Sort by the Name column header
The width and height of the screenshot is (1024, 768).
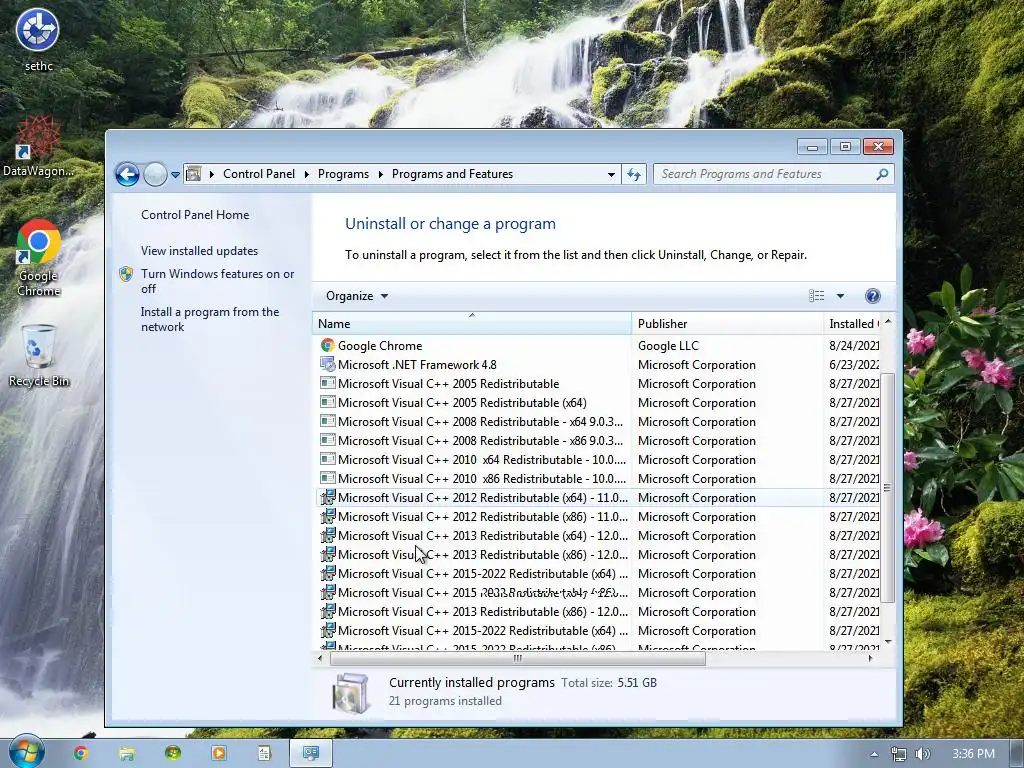[x=472, y=323]
